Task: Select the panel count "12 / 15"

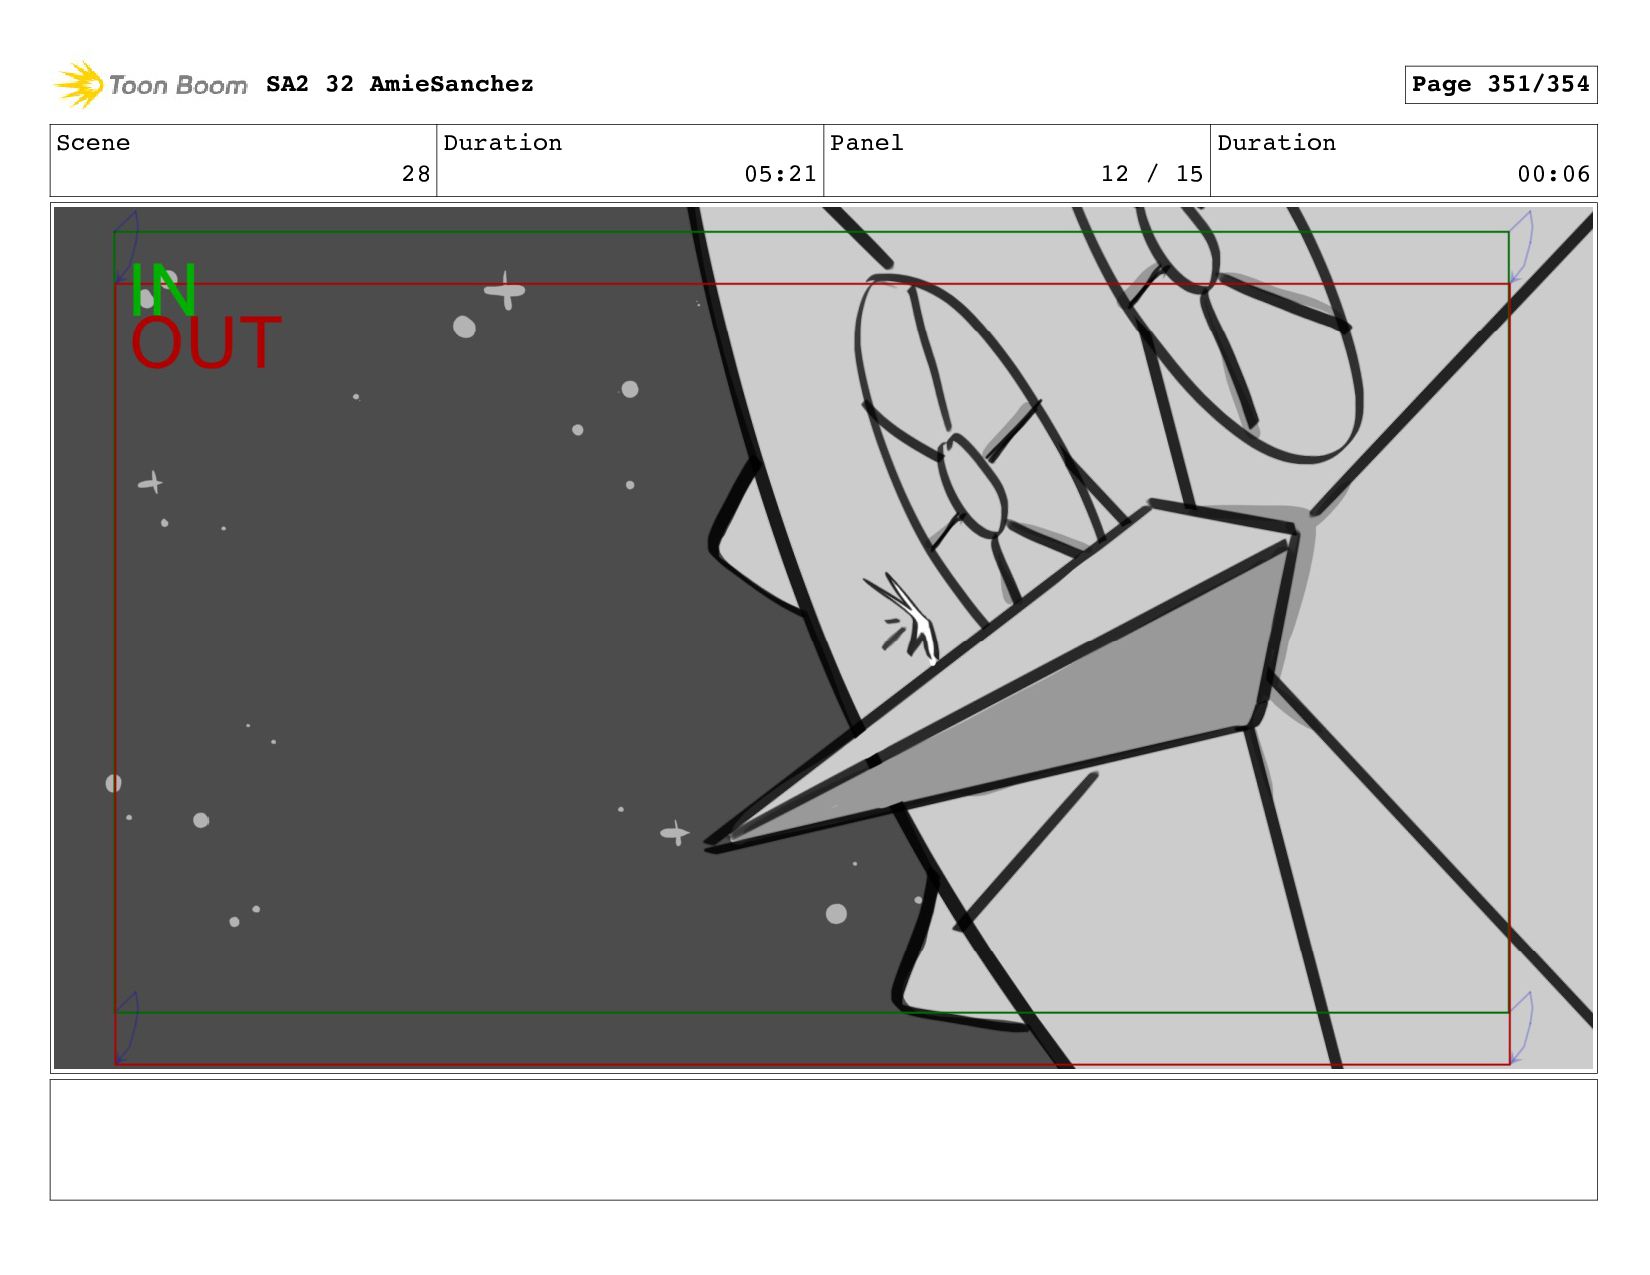Action: point(1152,174)
